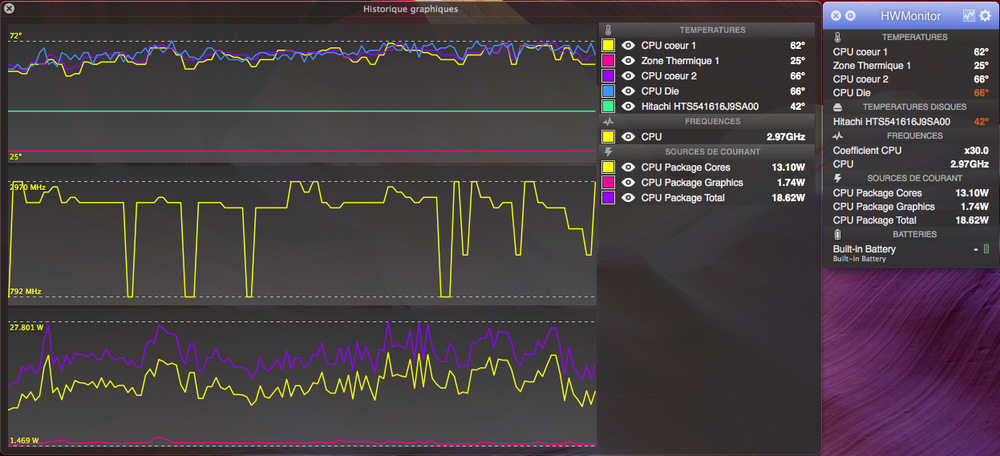Click the thermometer icon in the HWMonitor panel
The height and width of the screenshot is (456, 1000).
tap(837, 37)
